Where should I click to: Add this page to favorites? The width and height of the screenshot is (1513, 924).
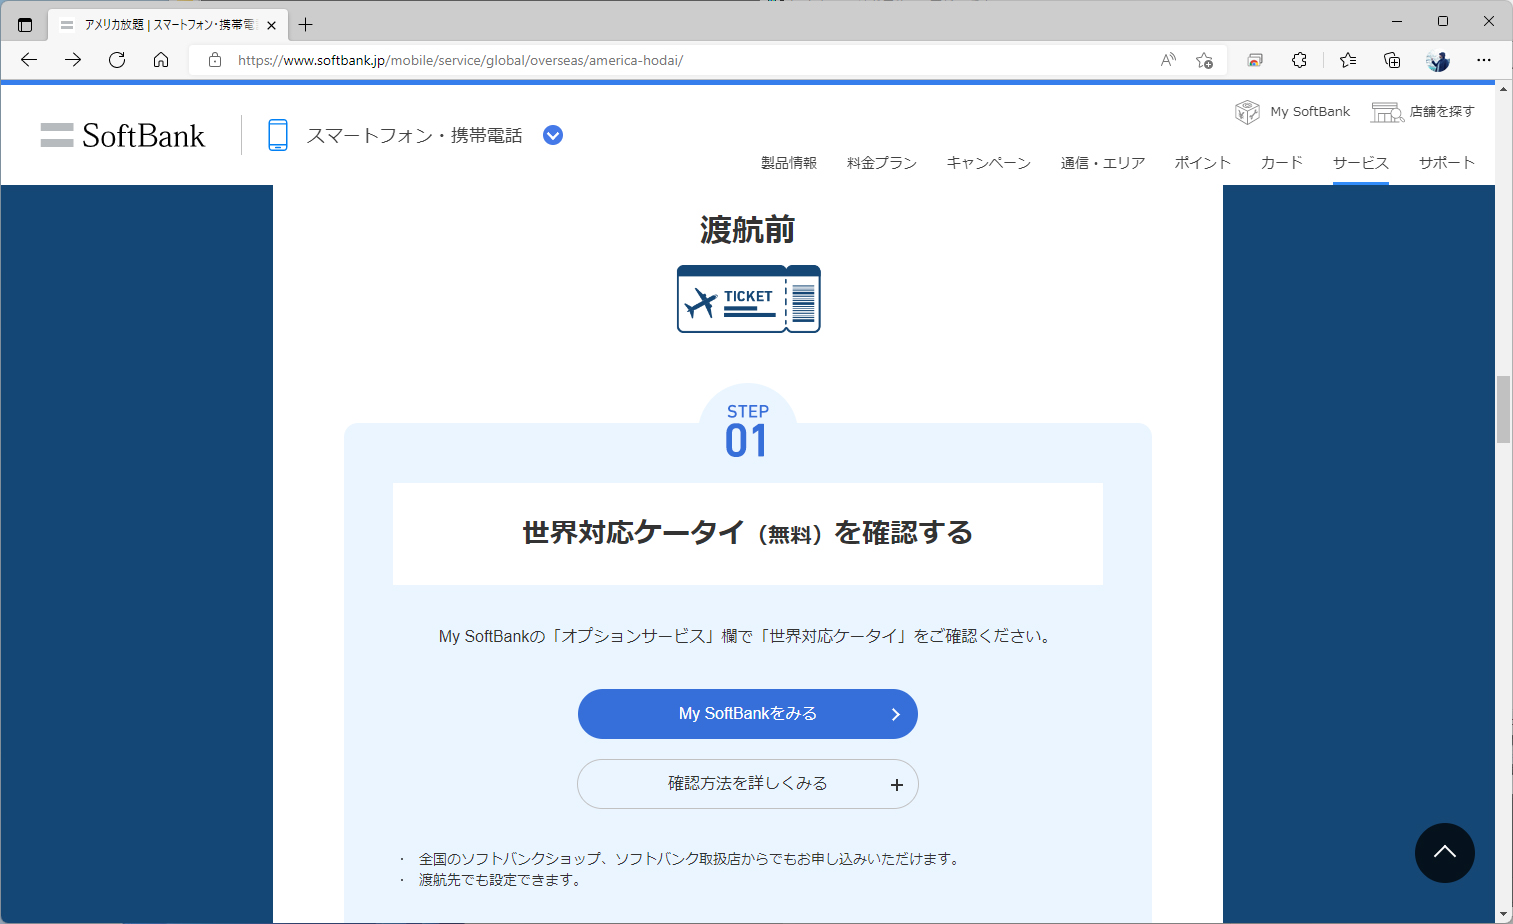(1205, 60)
